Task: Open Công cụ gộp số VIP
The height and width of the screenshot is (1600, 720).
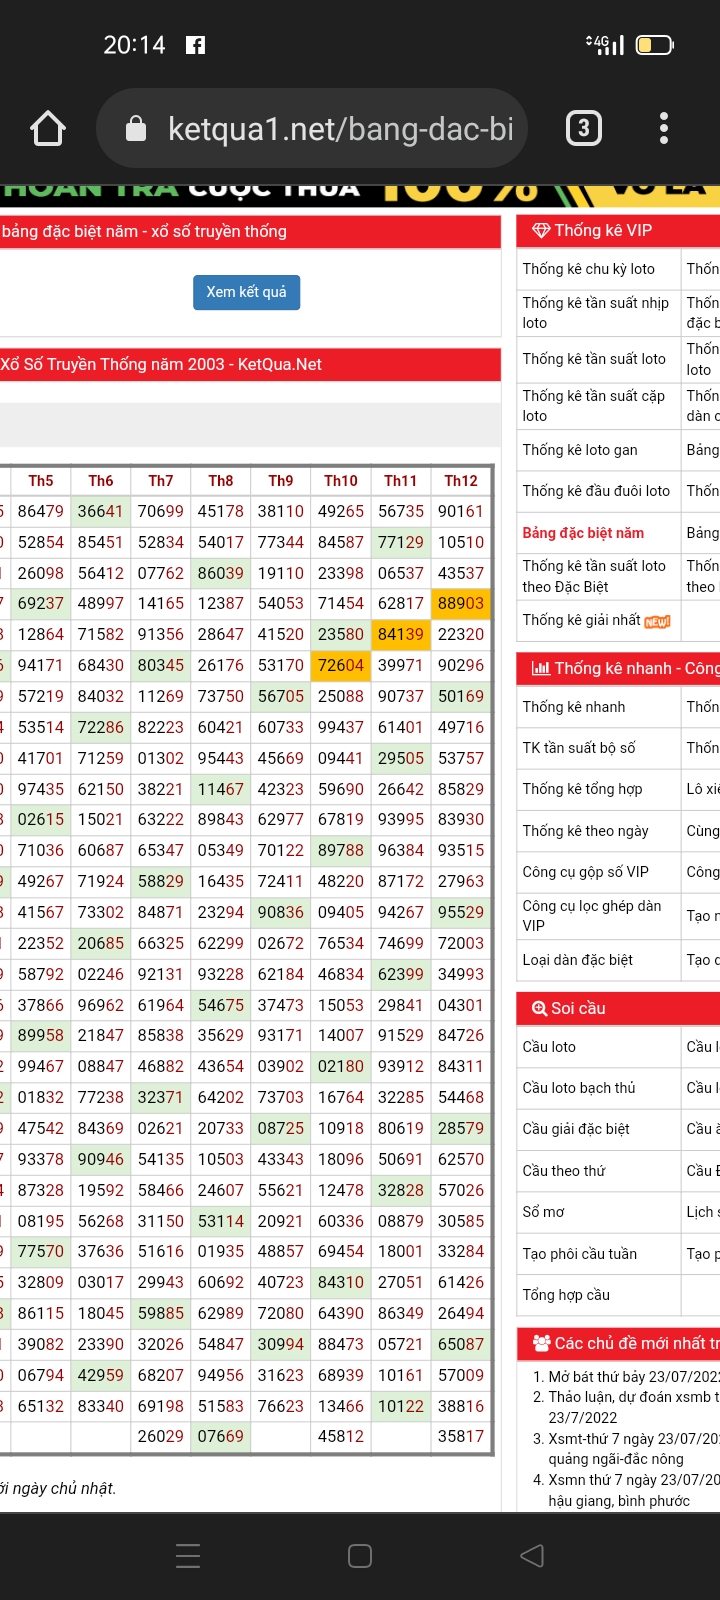Action: pos(585,872)
